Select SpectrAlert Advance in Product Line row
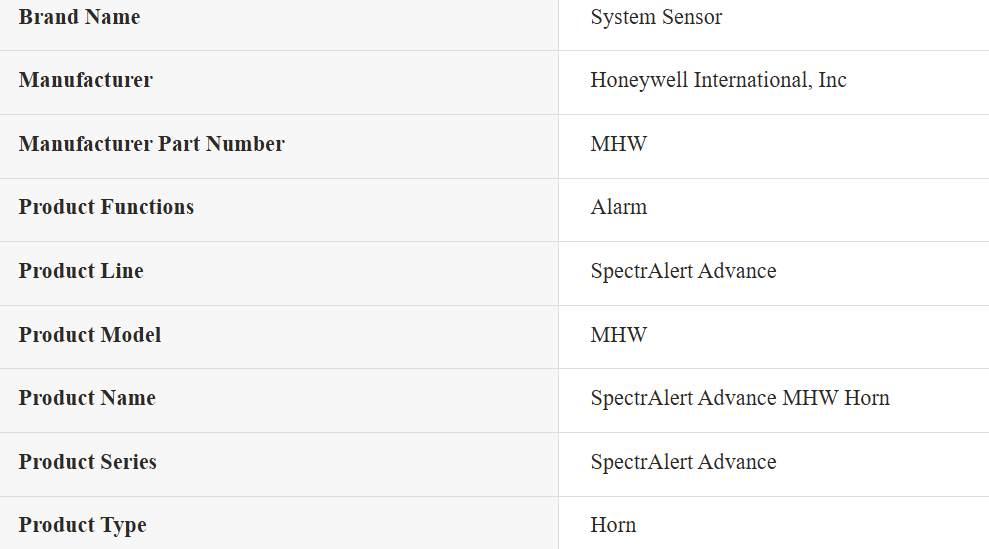989x549 pixels. pyautogui.click(x=683, y=271)
